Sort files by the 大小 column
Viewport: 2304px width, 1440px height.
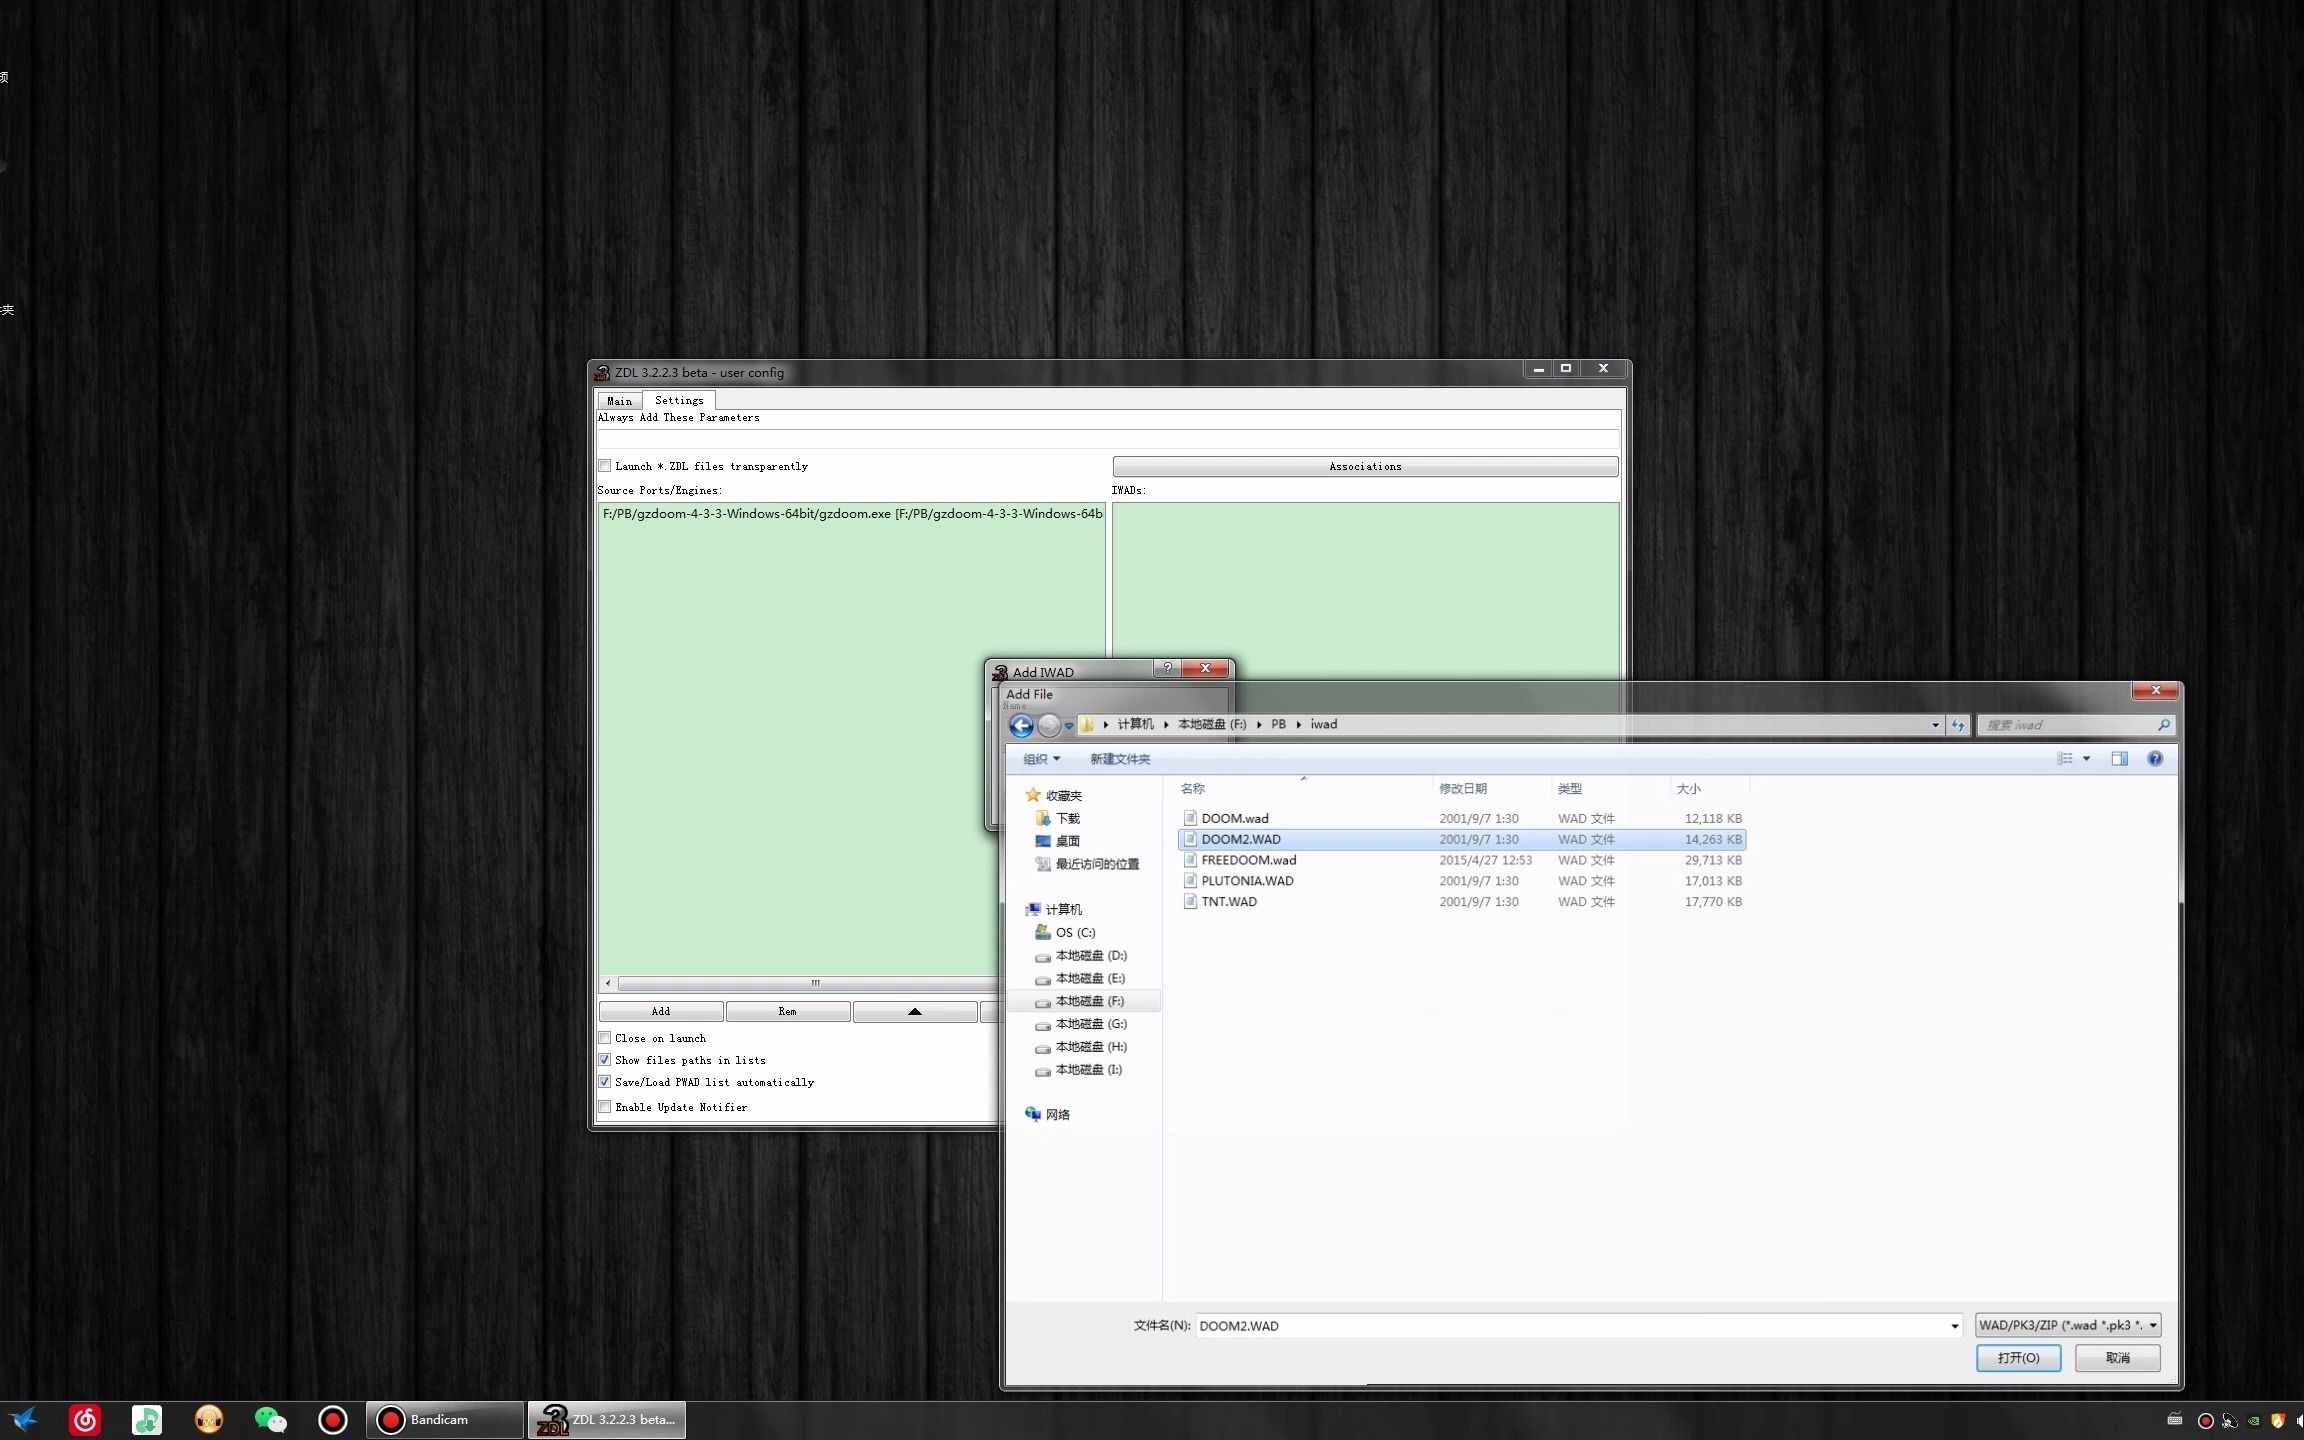click(x=1709, y=789)
